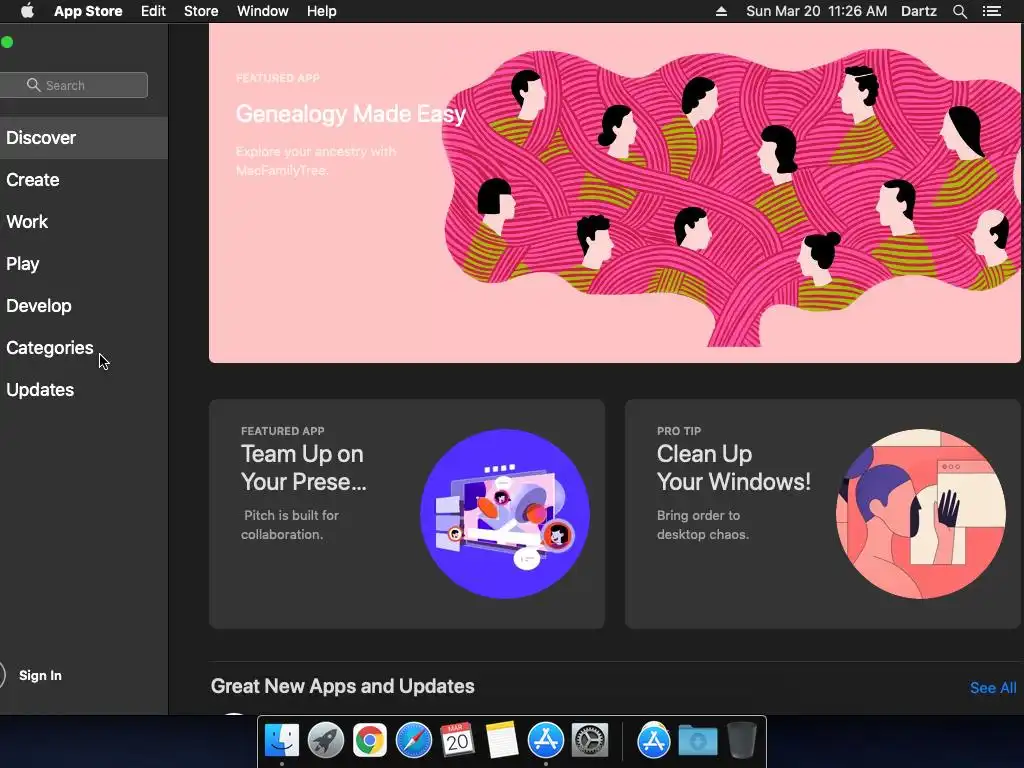This screenshot has height=768, width=1024.
Task: Click the date and time in menu bar
Action: point(816,11)
